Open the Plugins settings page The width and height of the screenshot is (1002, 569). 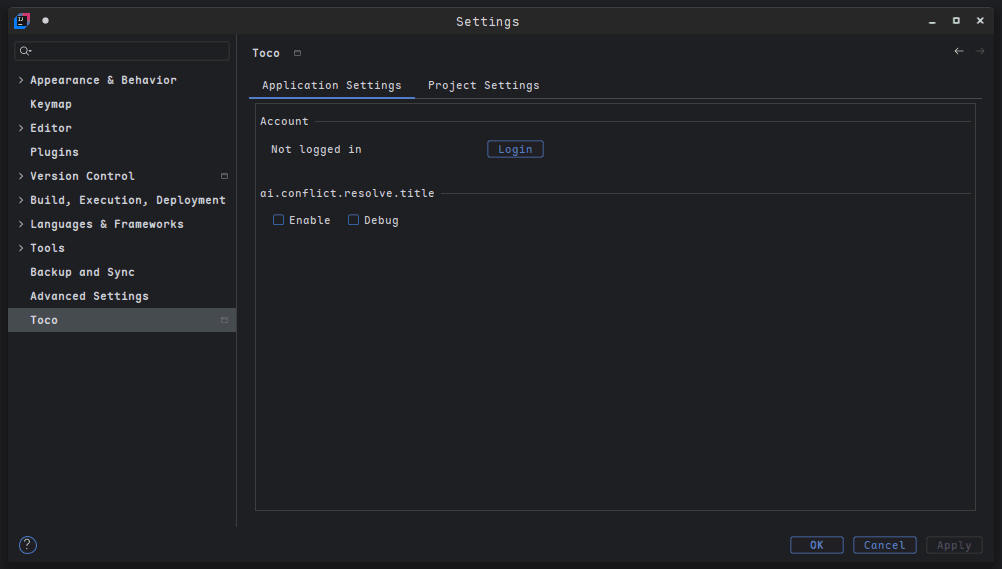coord(54,152)
